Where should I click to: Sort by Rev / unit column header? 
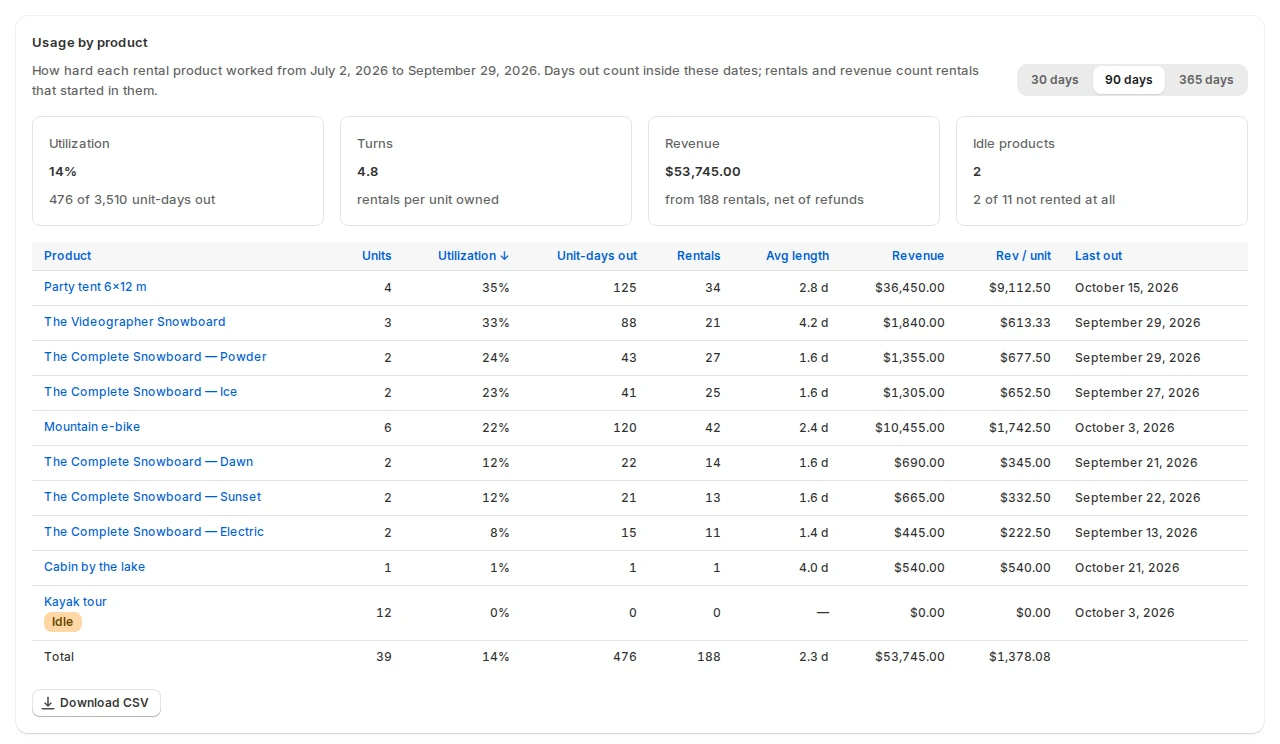pyautogui.click(x=1023, y=256)
